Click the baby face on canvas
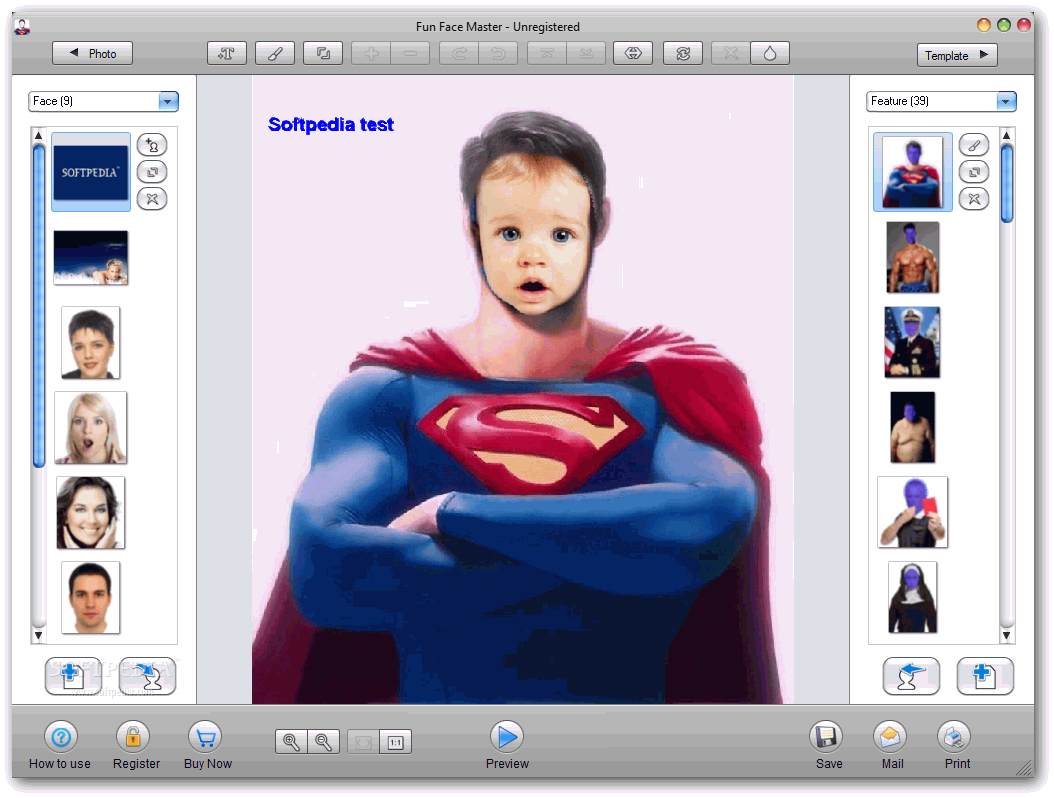 click(x=534, y=235)
